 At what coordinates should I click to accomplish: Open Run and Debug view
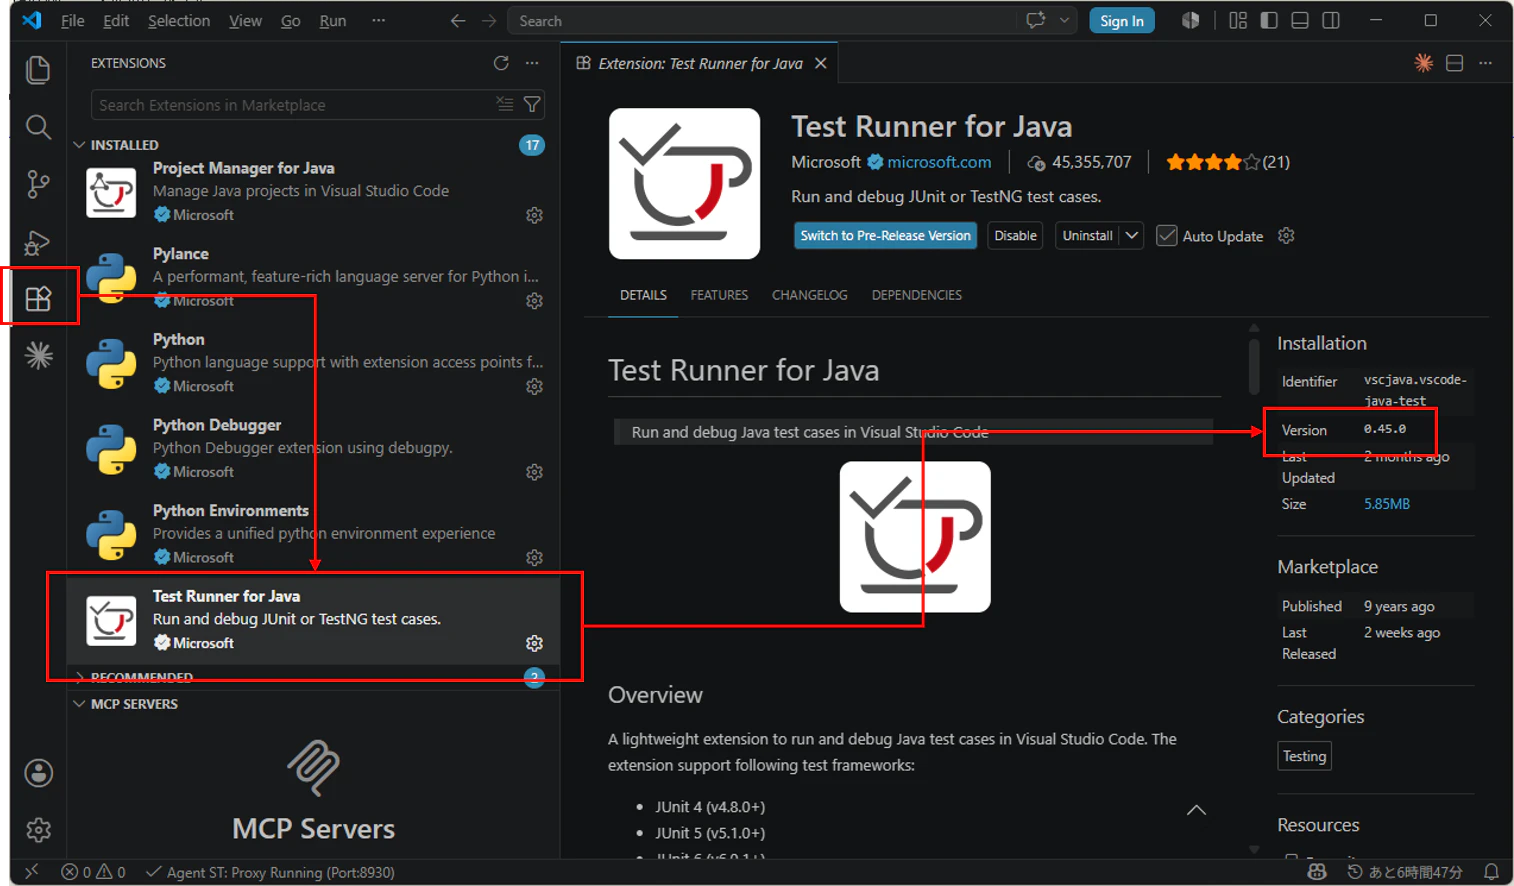click(x=38, y=243)
